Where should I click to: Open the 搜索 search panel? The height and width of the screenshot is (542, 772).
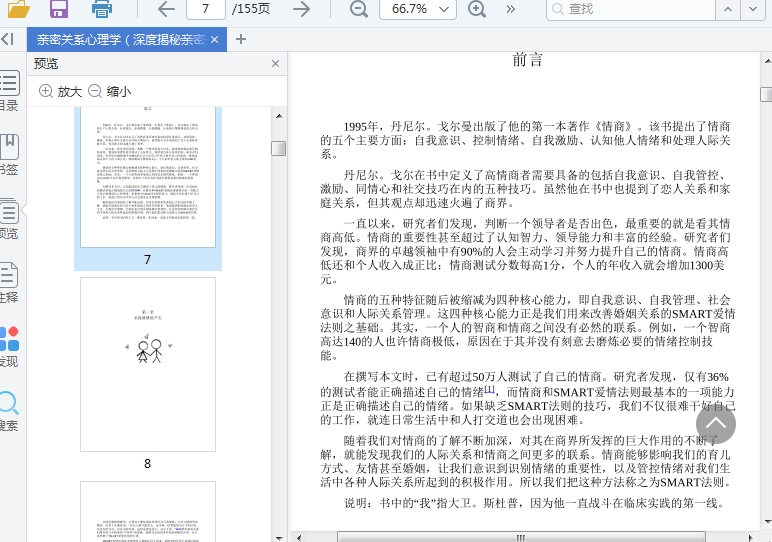pos(9,411)
